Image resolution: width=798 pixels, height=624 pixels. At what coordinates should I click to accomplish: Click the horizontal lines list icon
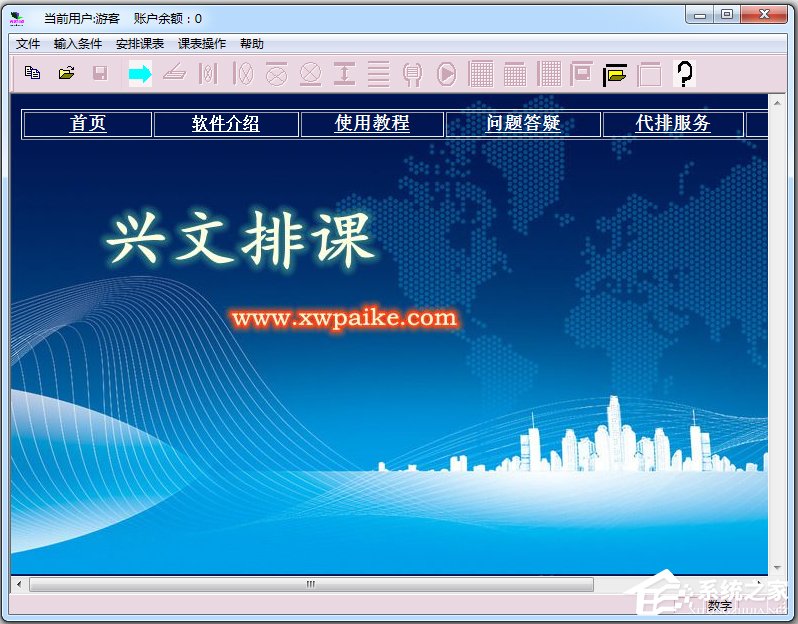click(x=378, y=73)
